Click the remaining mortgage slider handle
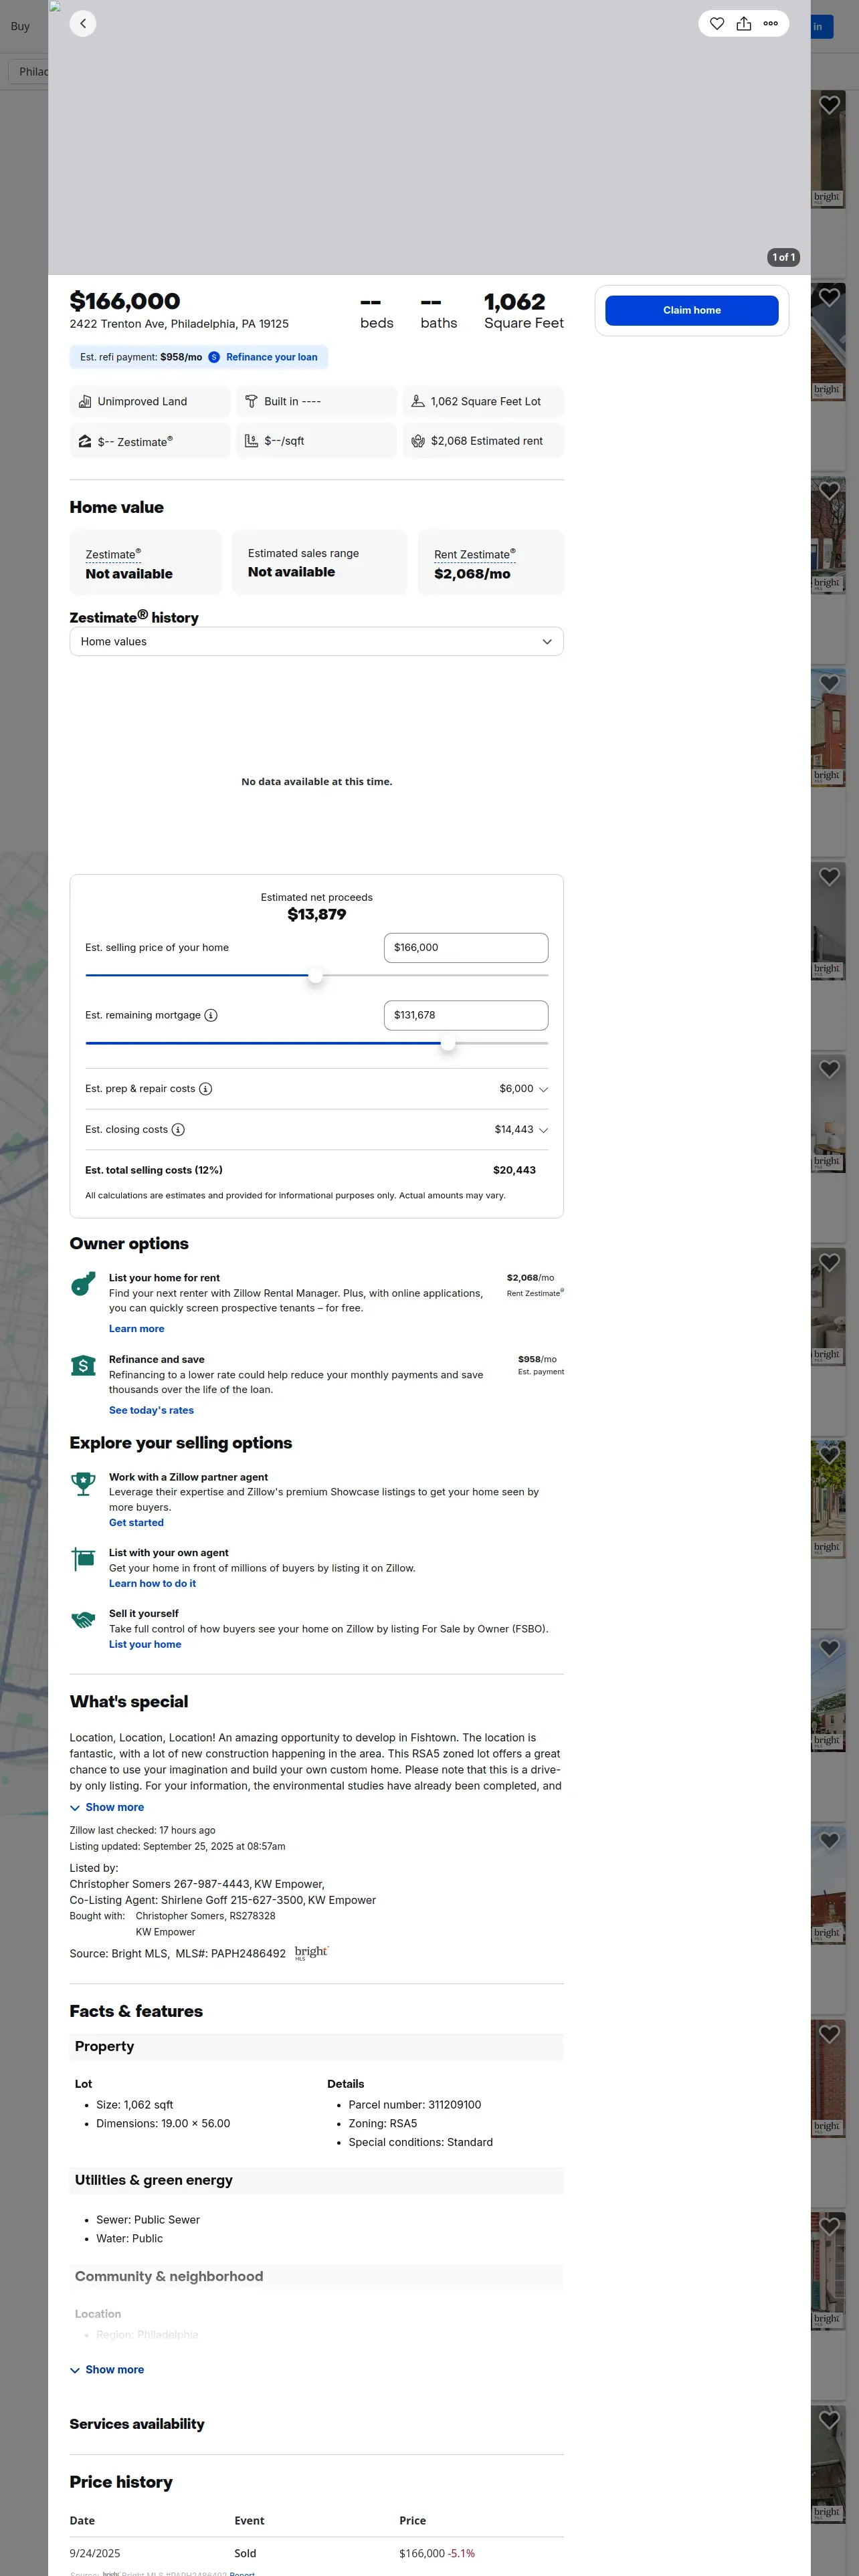This screenshot has height=2576, width=859. click(448, 1043)
